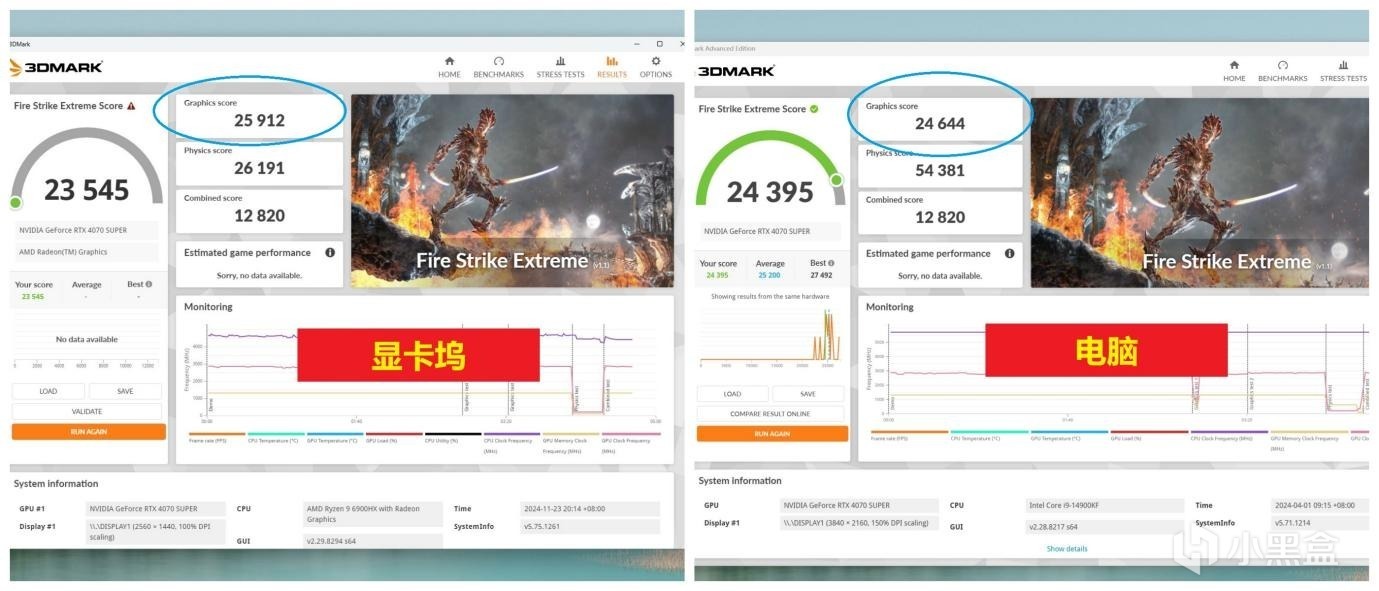
Task: Click info icon next to Best in left window
Action: pos(149,284)
